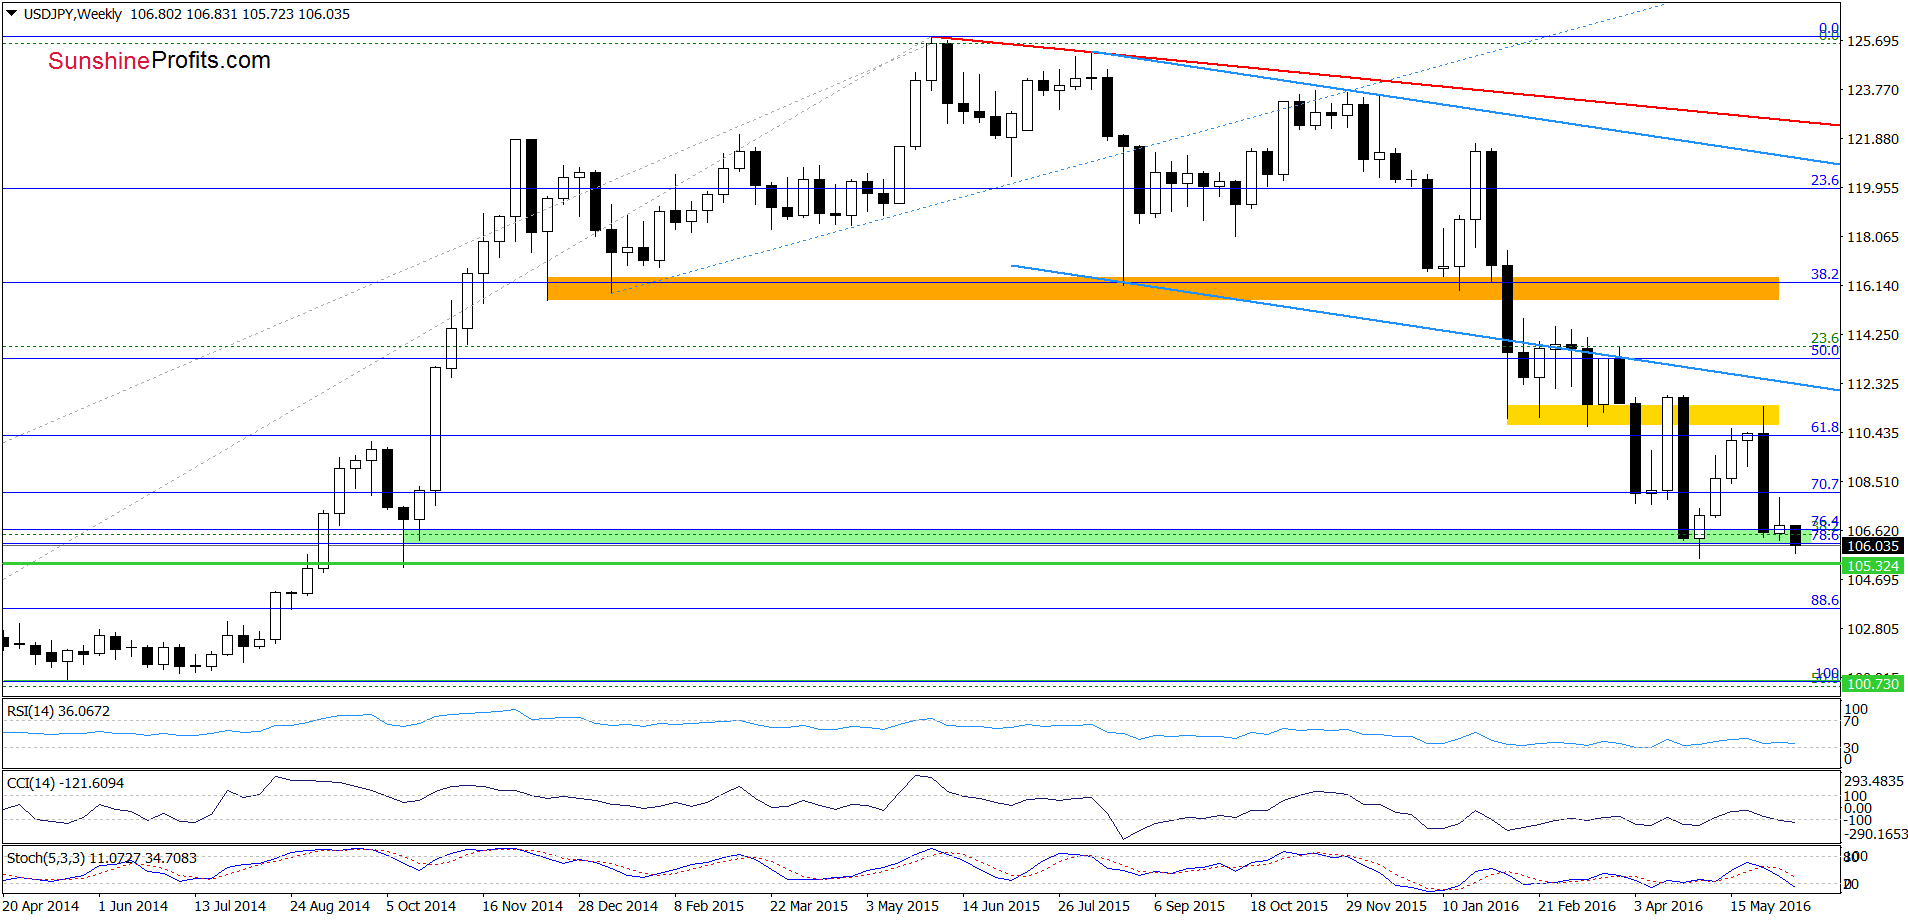The width and height of the screenshot is (1908, 920).
Task: Click the 102.805 price axis label
Action: 1872,629
